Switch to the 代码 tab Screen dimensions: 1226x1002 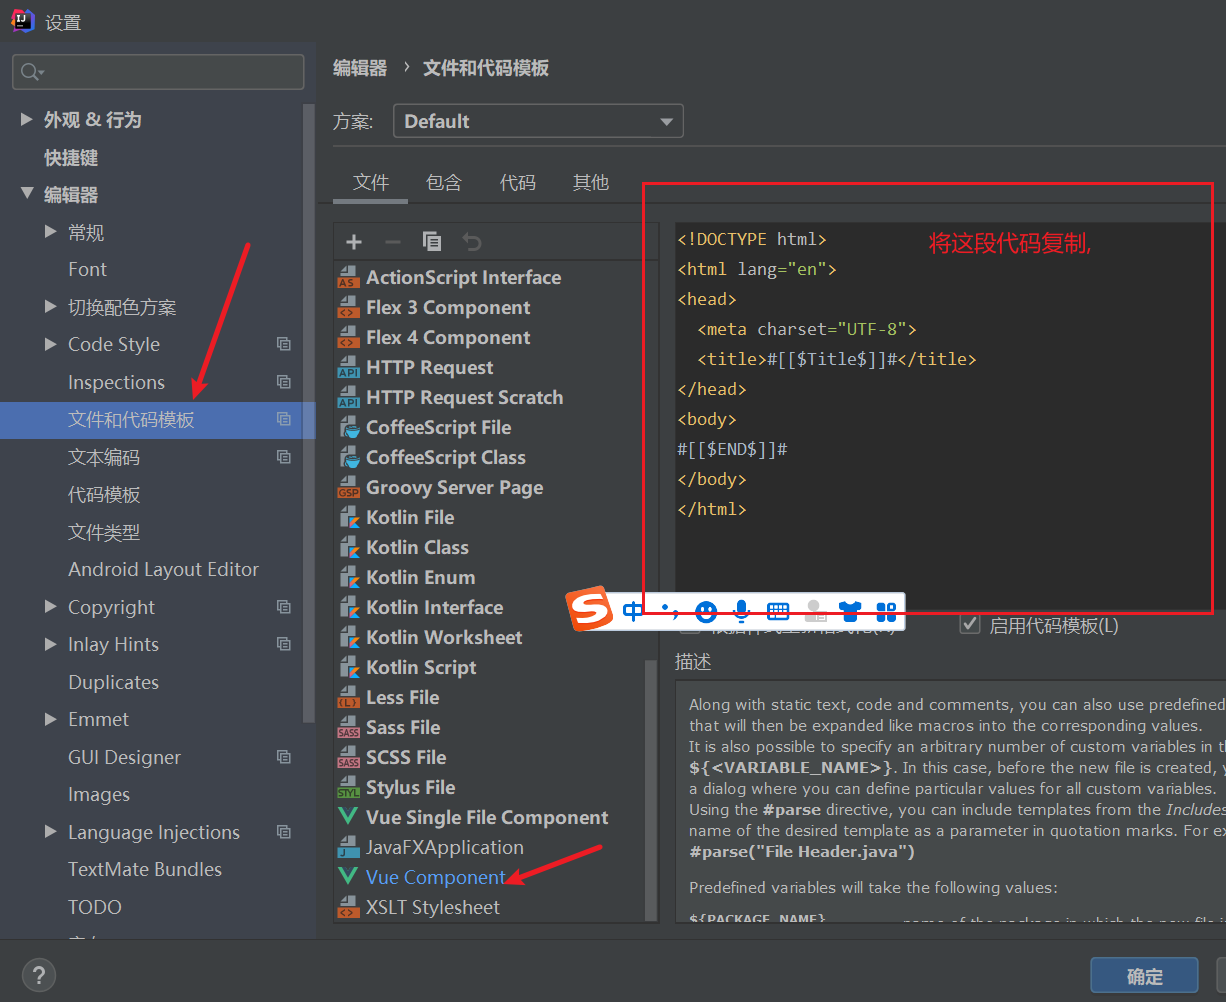click(518, 182)
